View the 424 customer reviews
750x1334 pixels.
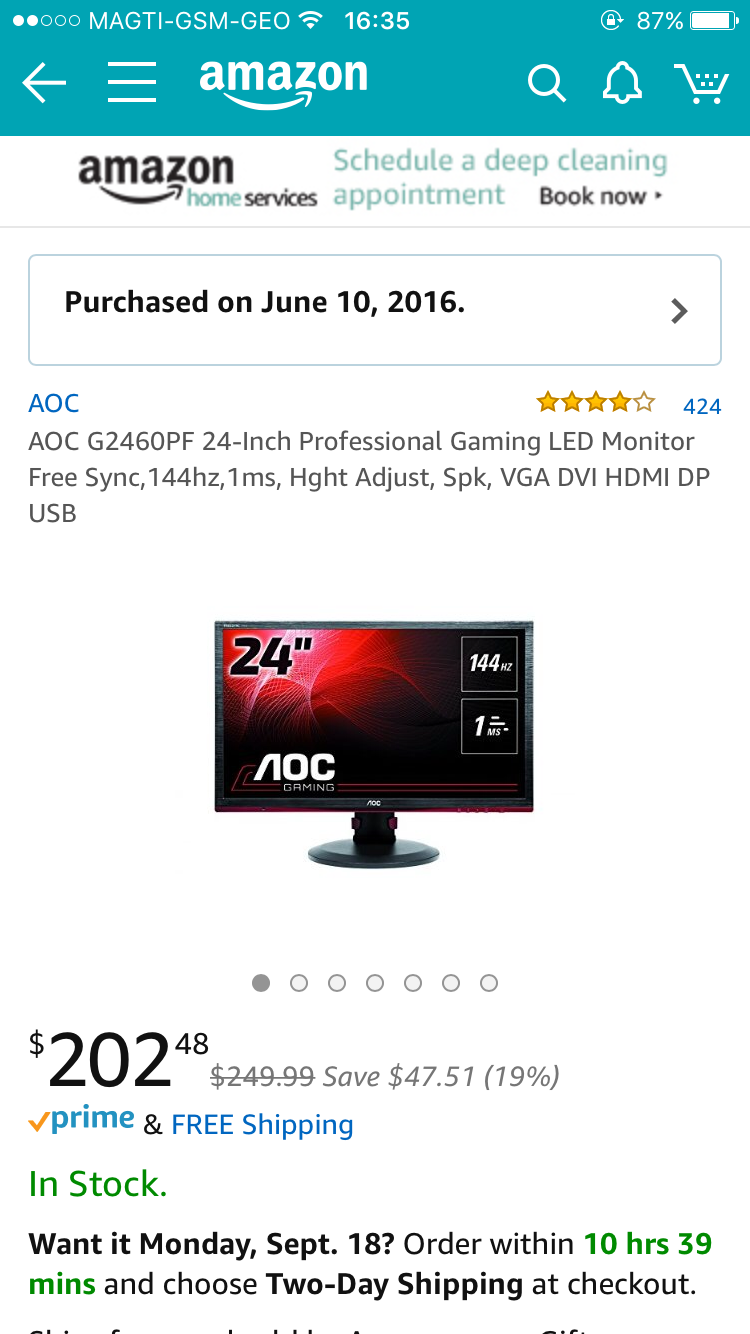(702, 406)
